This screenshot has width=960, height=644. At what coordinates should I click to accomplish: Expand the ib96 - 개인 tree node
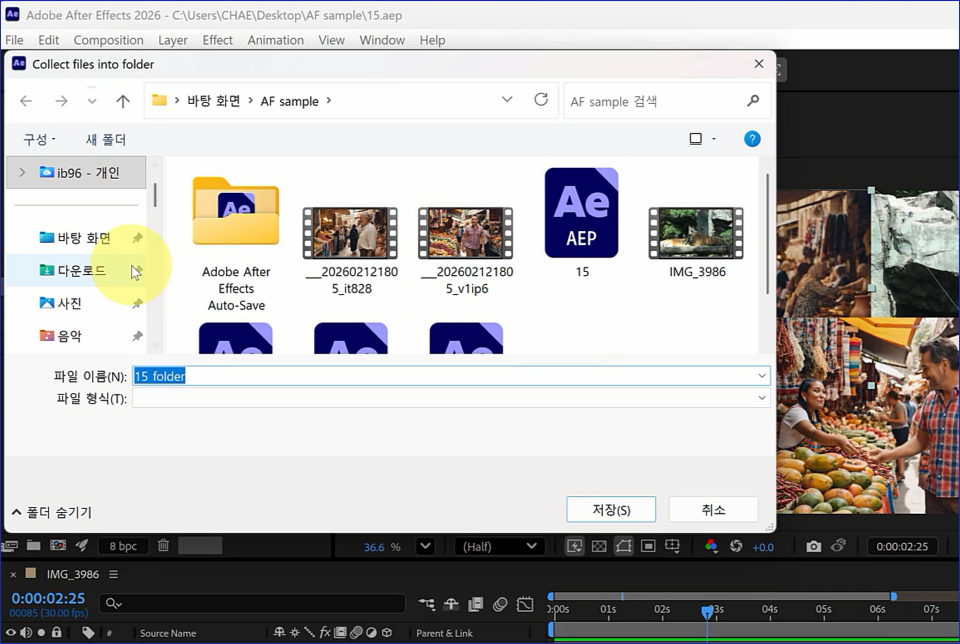tap(22, 173)
